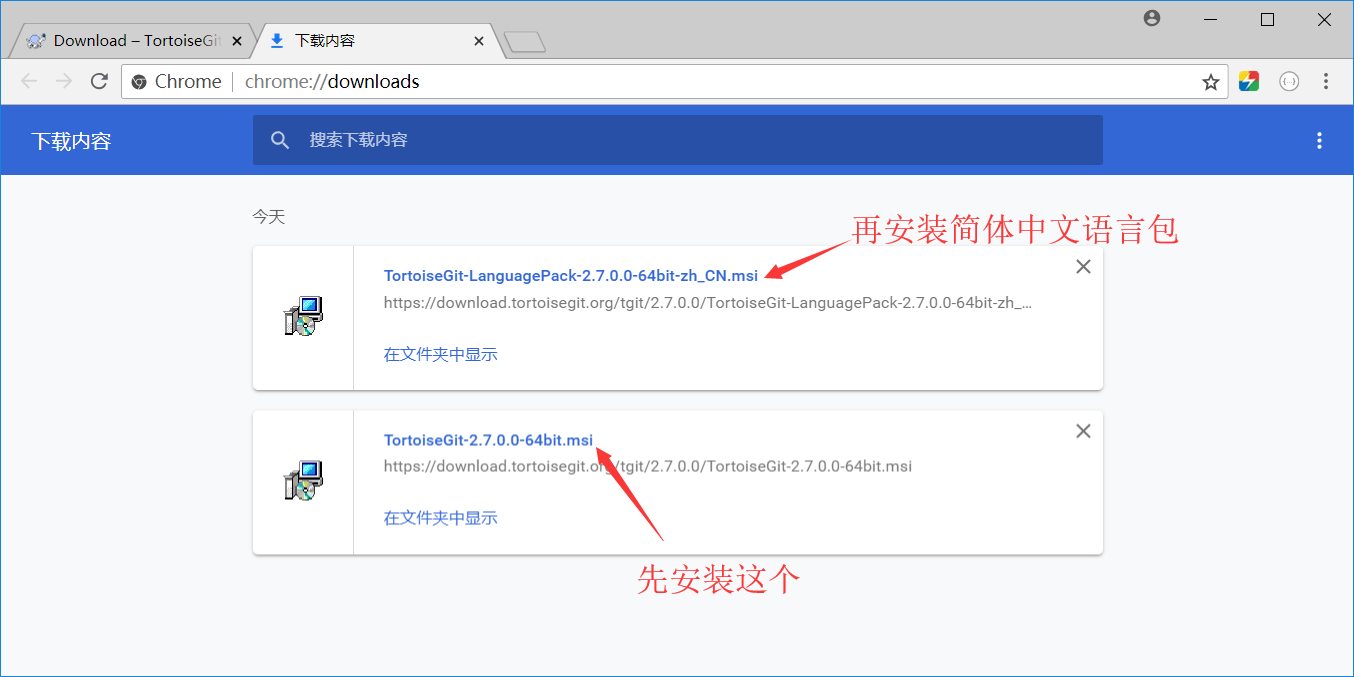1354x677 pixels.
Task: Click the address bar showing chrome://downloads
Action: [x=675, y=82]
